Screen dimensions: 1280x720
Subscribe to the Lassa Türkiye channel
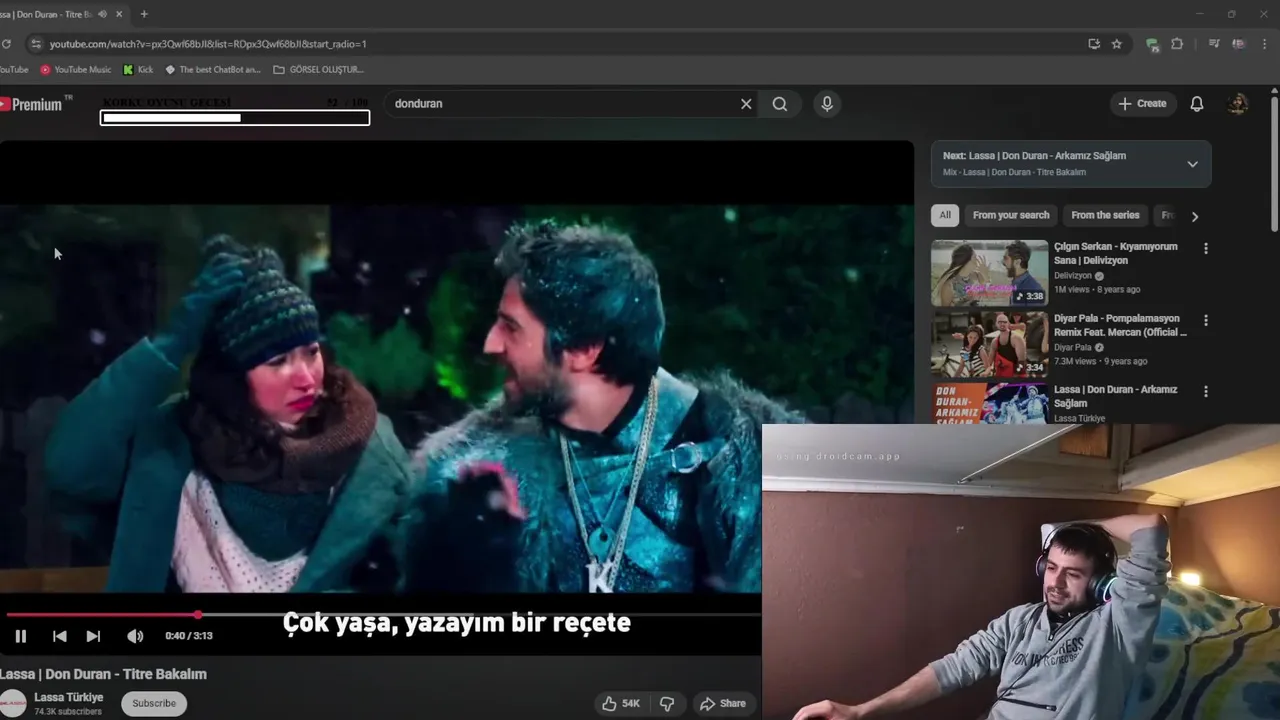pos(154,703)
